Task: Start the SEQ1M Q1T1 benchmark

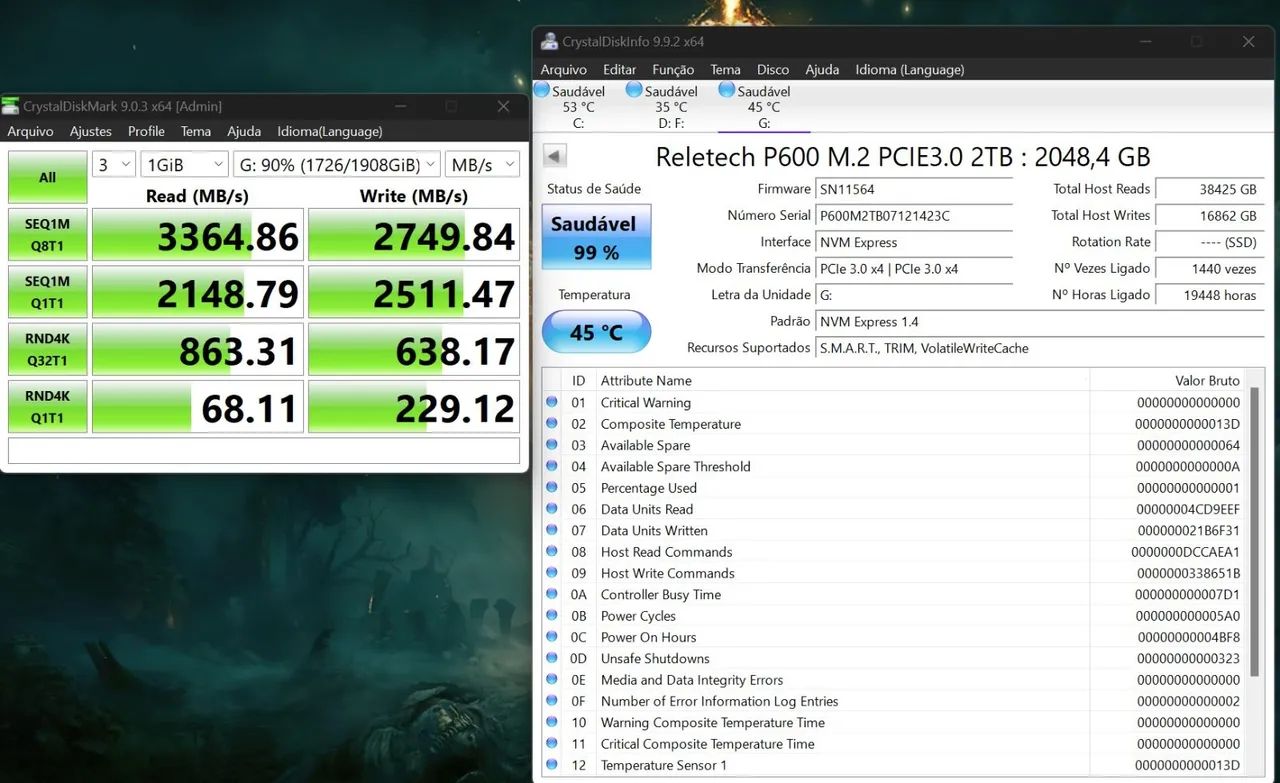Action: tap(47, 291)
